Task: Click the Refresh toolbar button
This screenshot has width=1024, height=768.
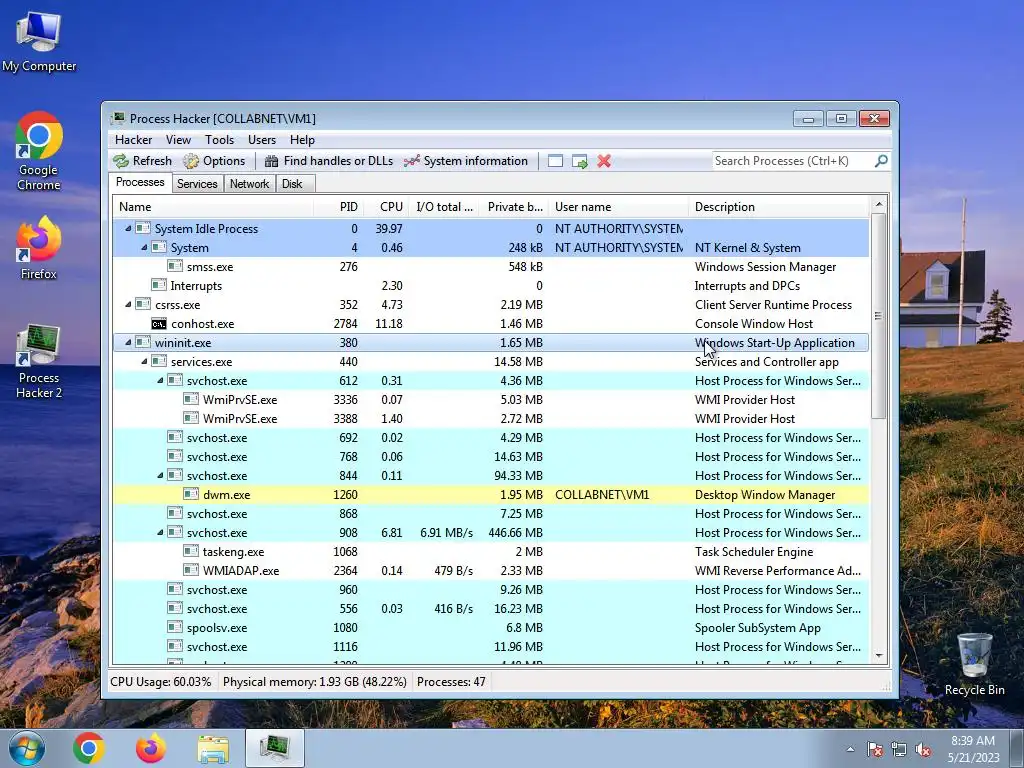Action: (142, 161)
